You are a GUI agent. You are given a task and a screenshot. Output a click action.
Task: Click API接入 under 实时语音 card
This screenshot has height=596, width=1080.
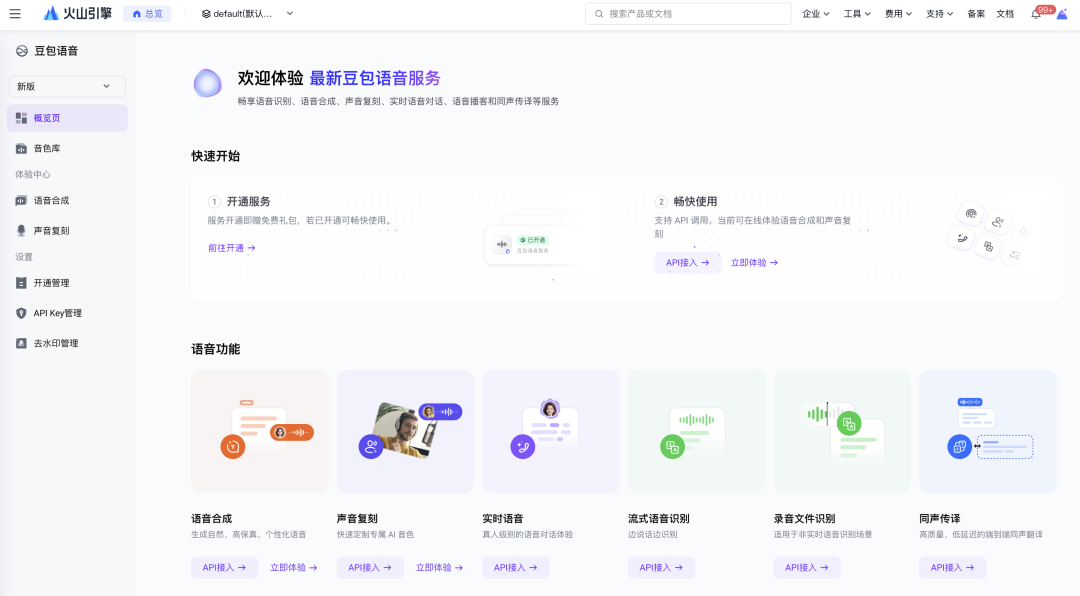(x=515, y=568)
